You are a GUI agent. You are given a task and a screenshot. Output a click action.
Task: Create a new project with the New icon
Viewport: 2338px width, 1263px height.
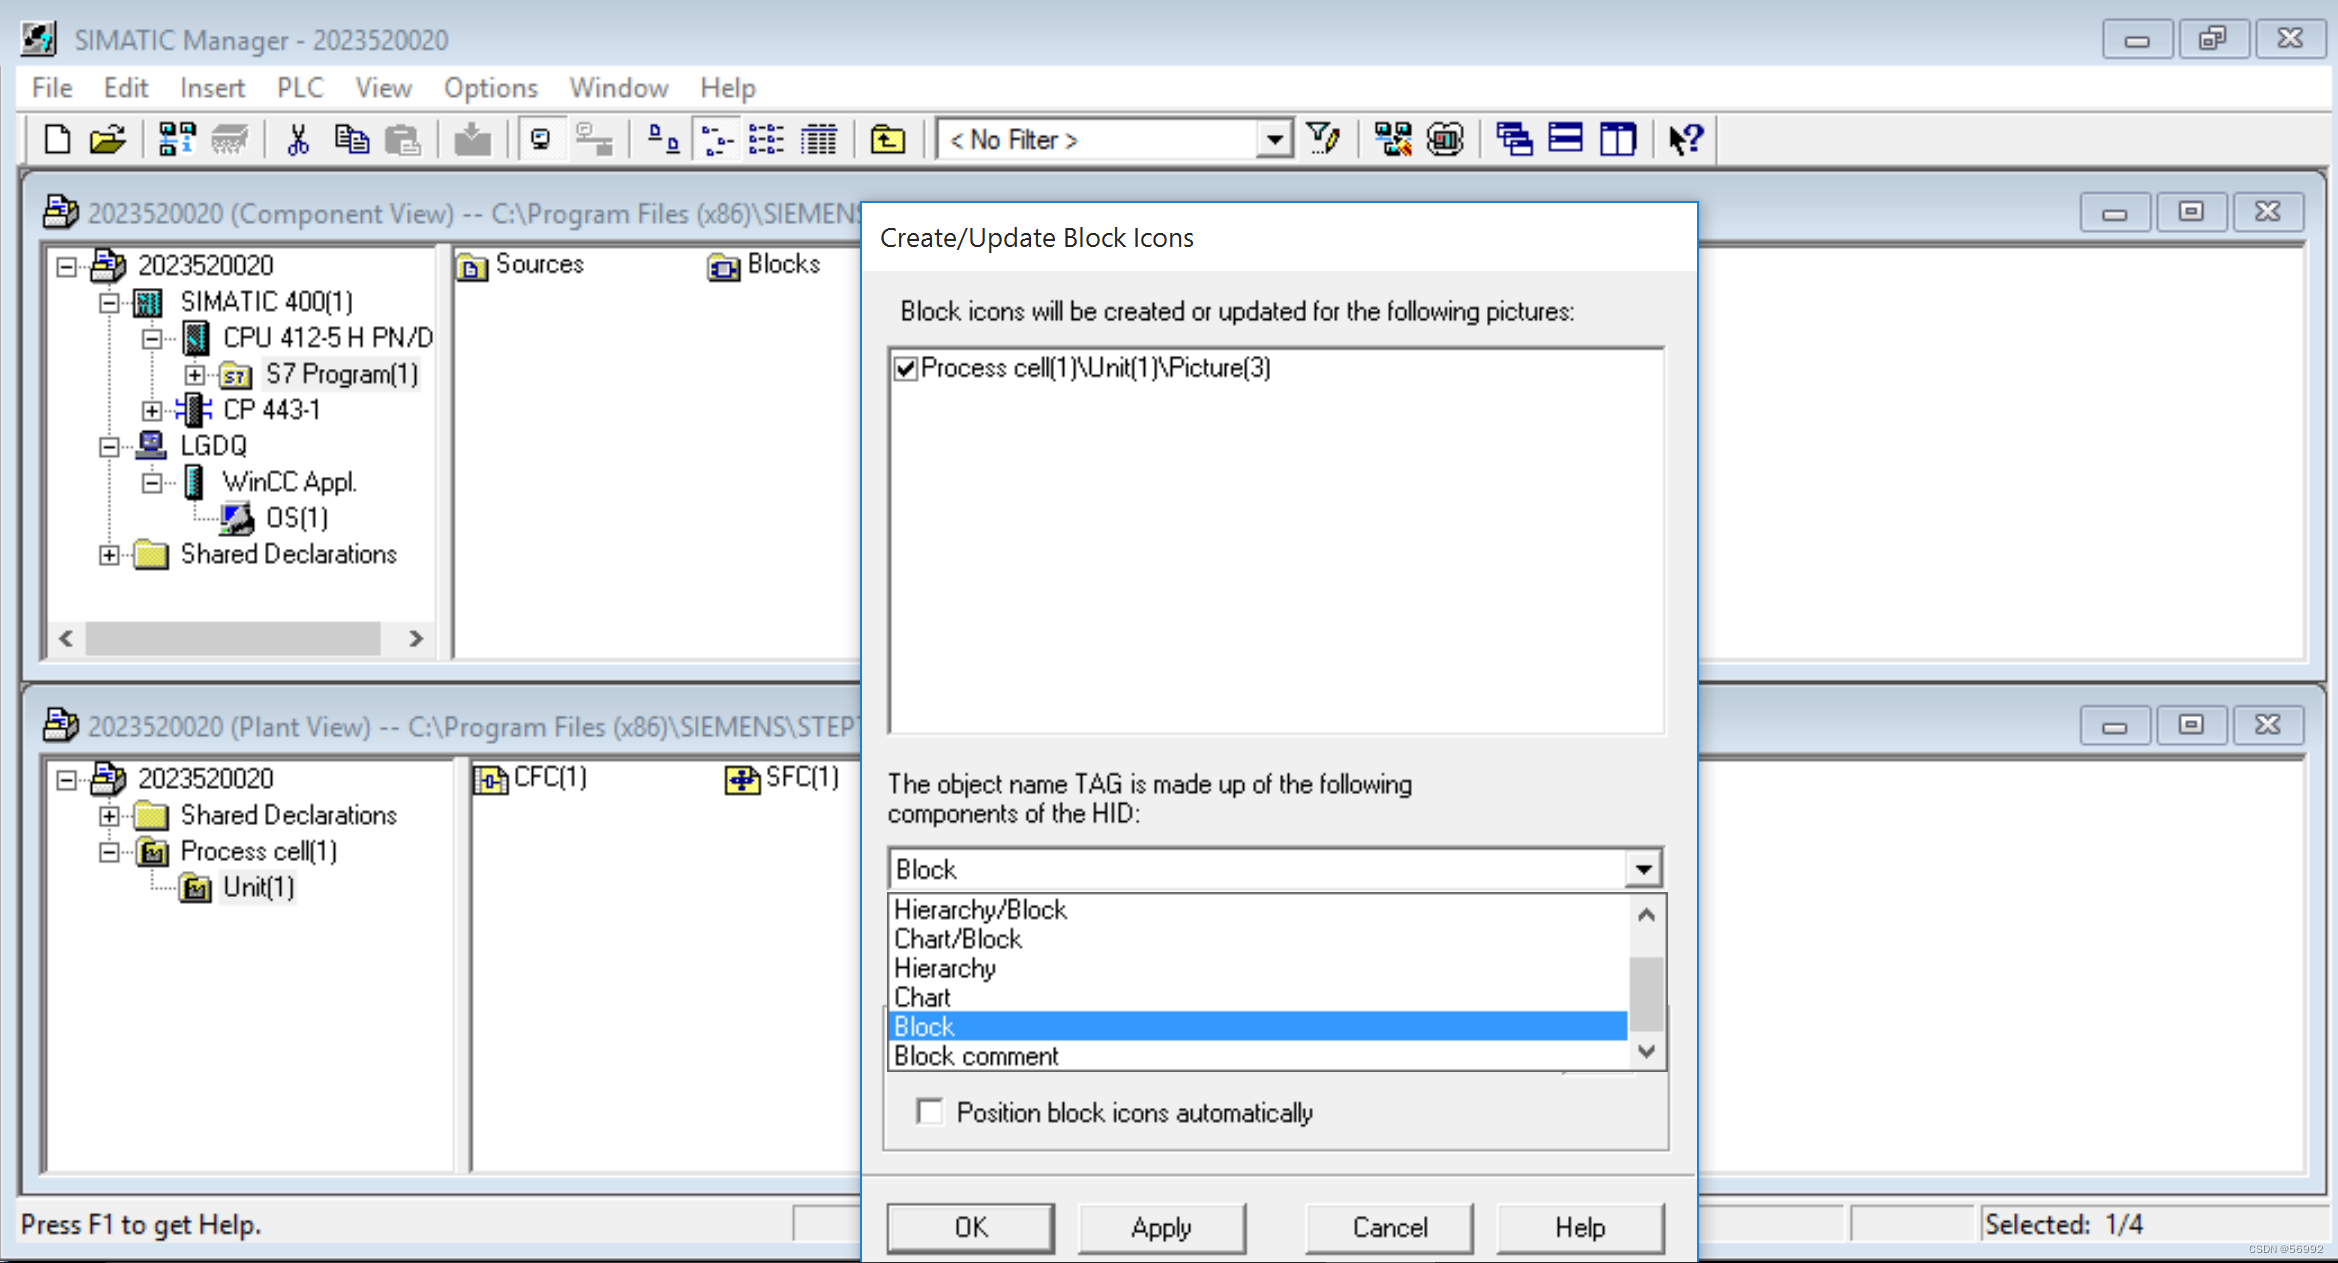(x=56, y=139)
